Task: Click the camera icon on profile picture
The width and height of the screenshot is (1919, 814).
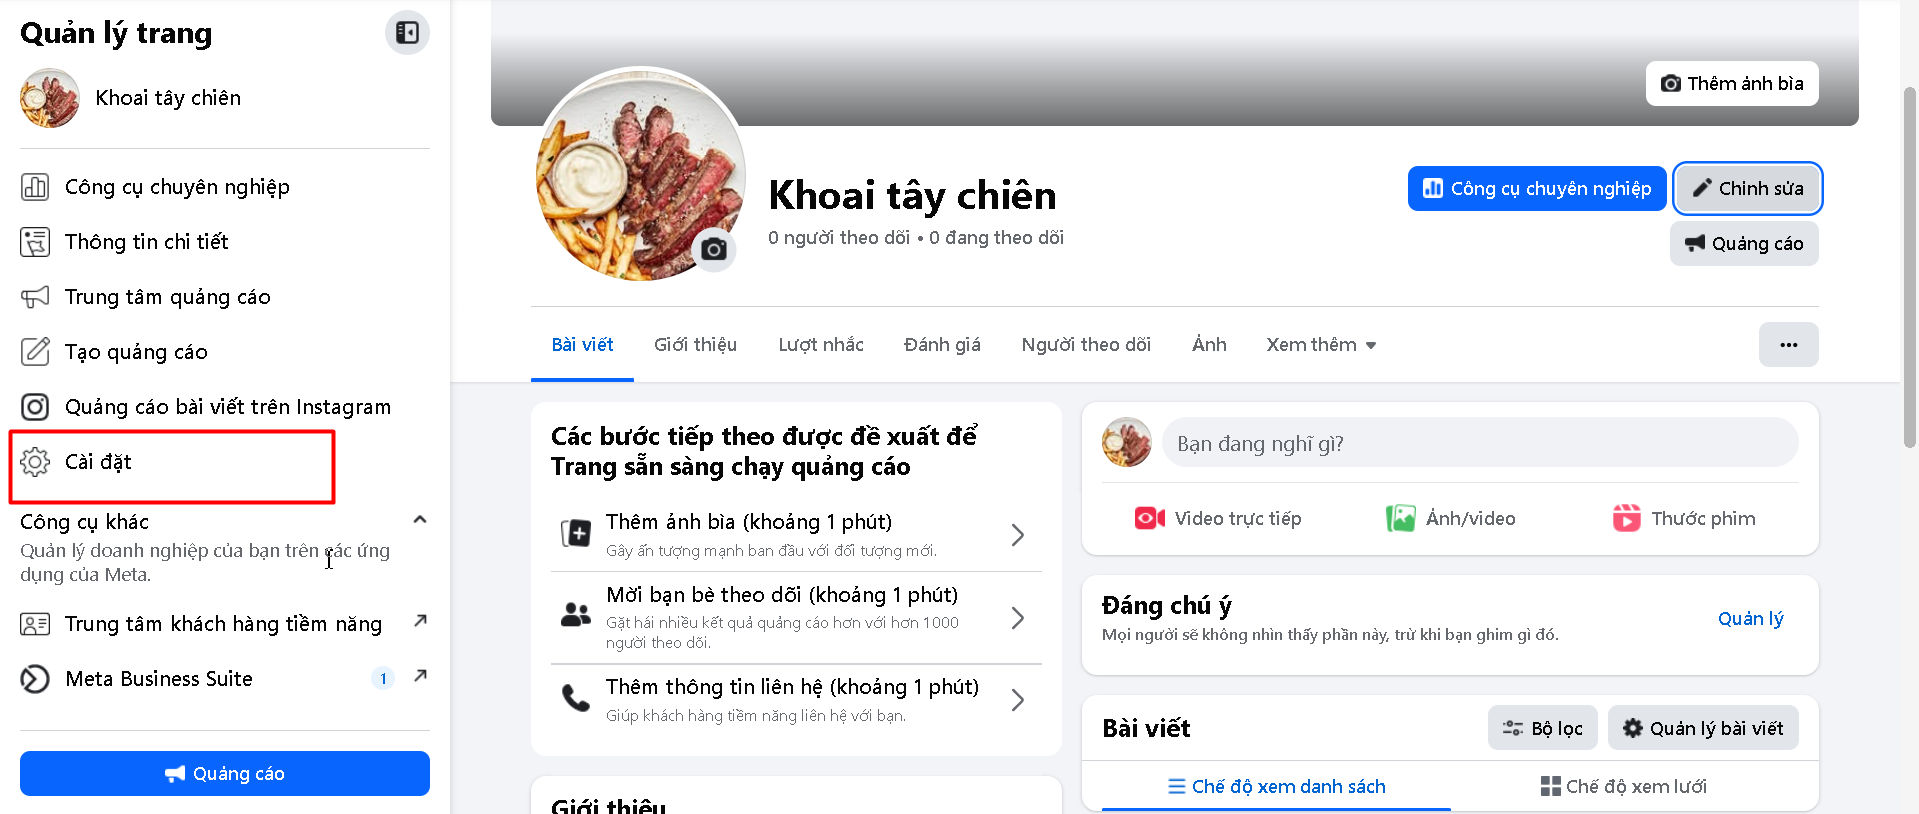Action: tap(714, 249)
